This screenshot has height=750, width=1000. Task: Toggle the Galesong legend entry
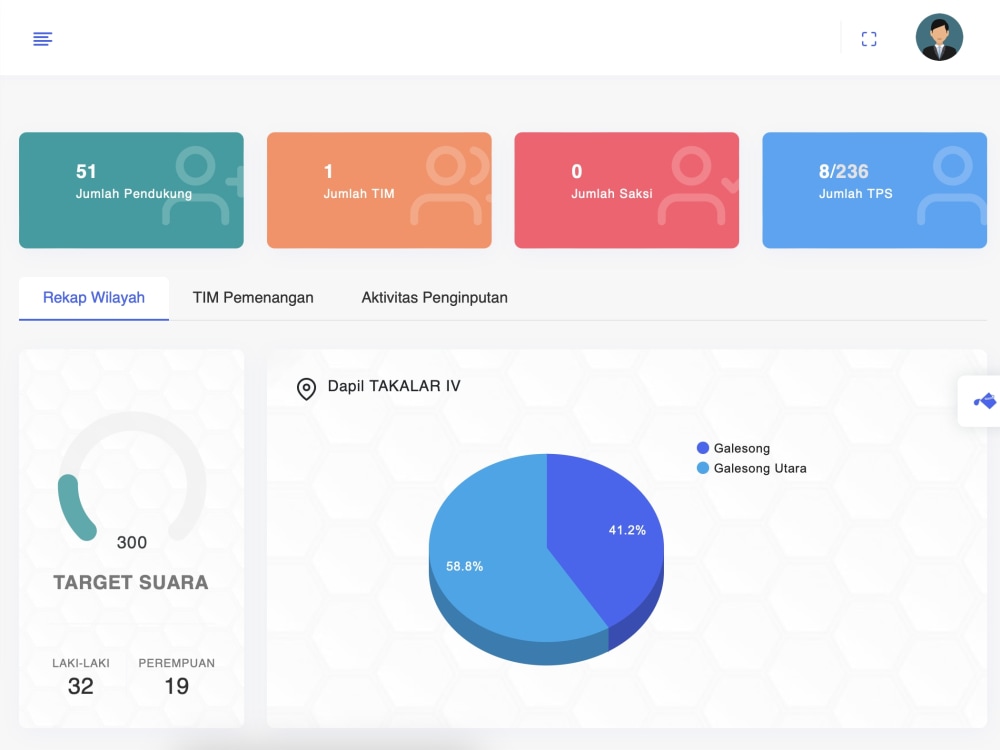[x=733, y=448]
